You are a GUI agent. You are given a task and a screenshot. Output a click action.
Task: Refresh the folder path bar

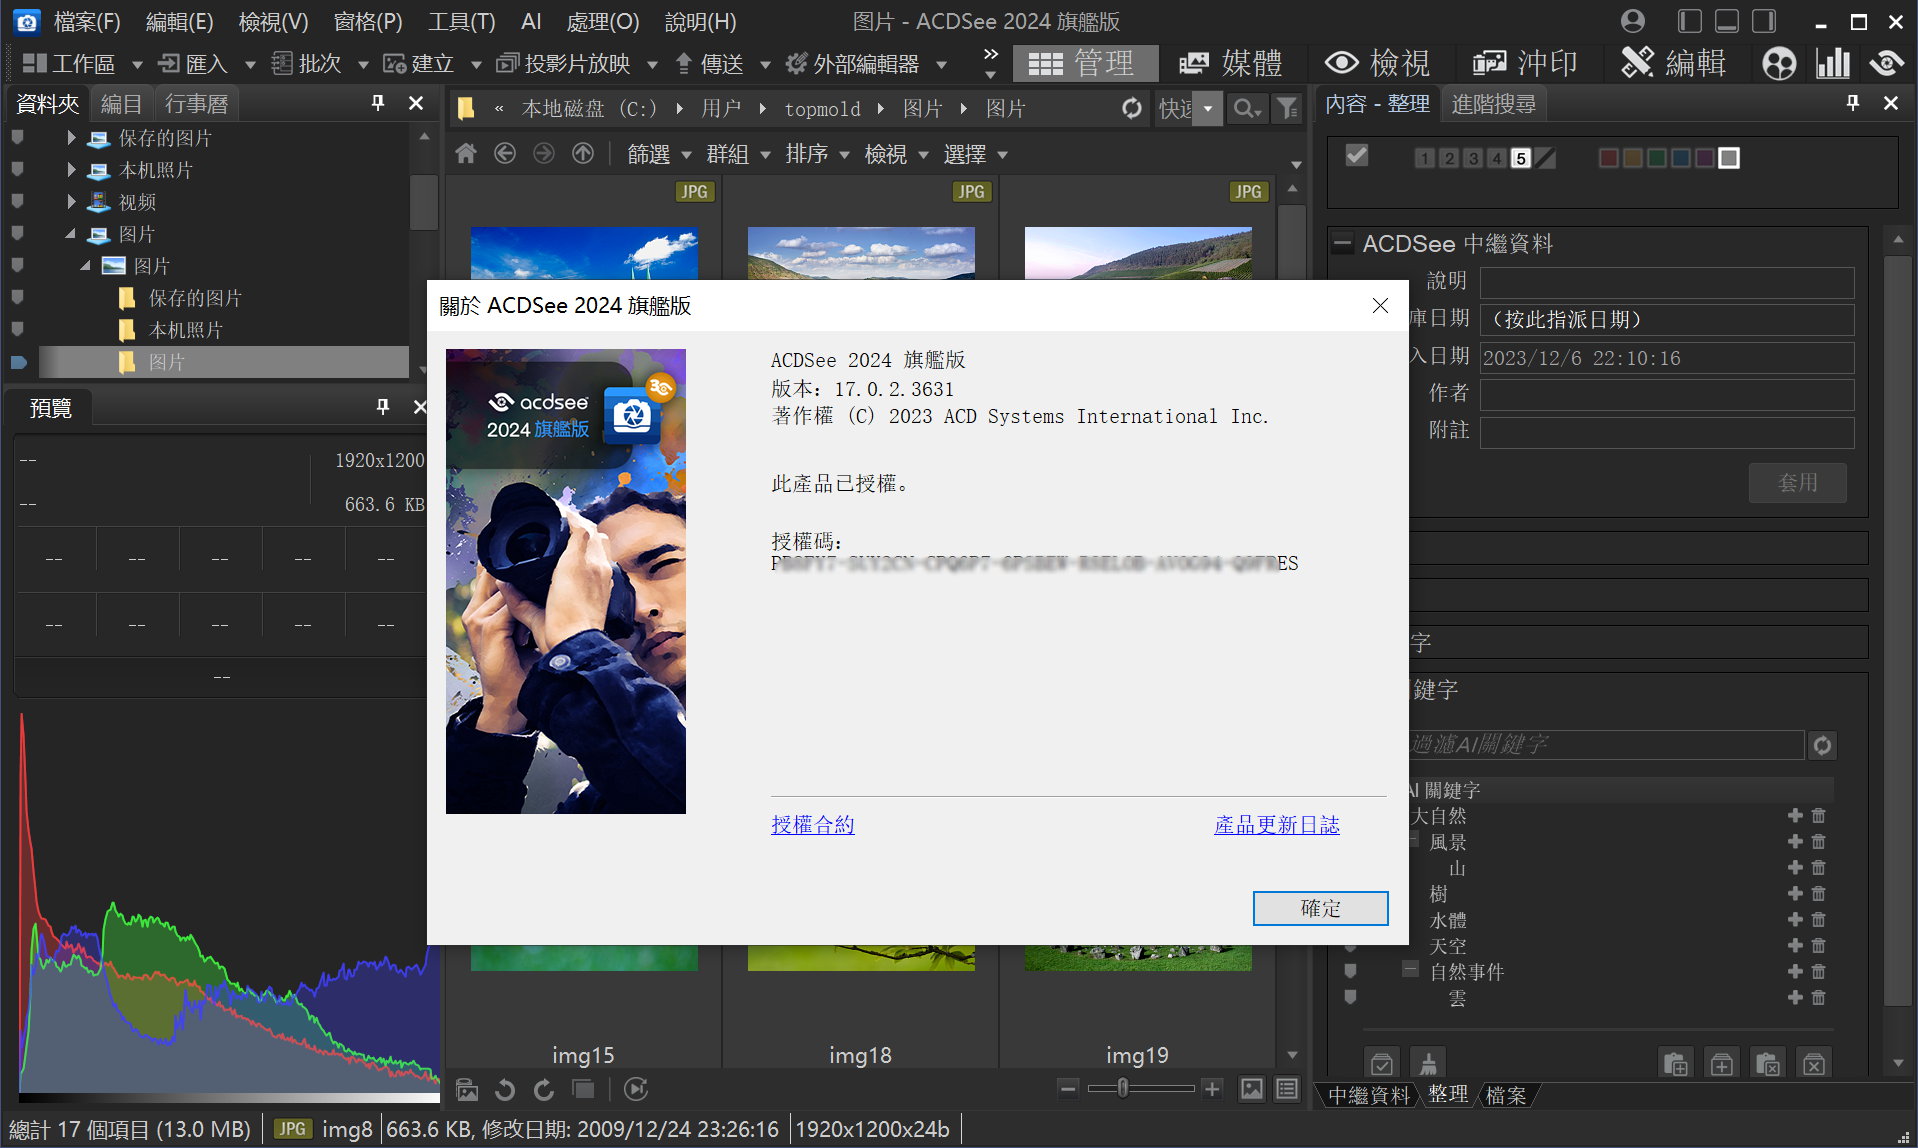[x=1132, y=108]
